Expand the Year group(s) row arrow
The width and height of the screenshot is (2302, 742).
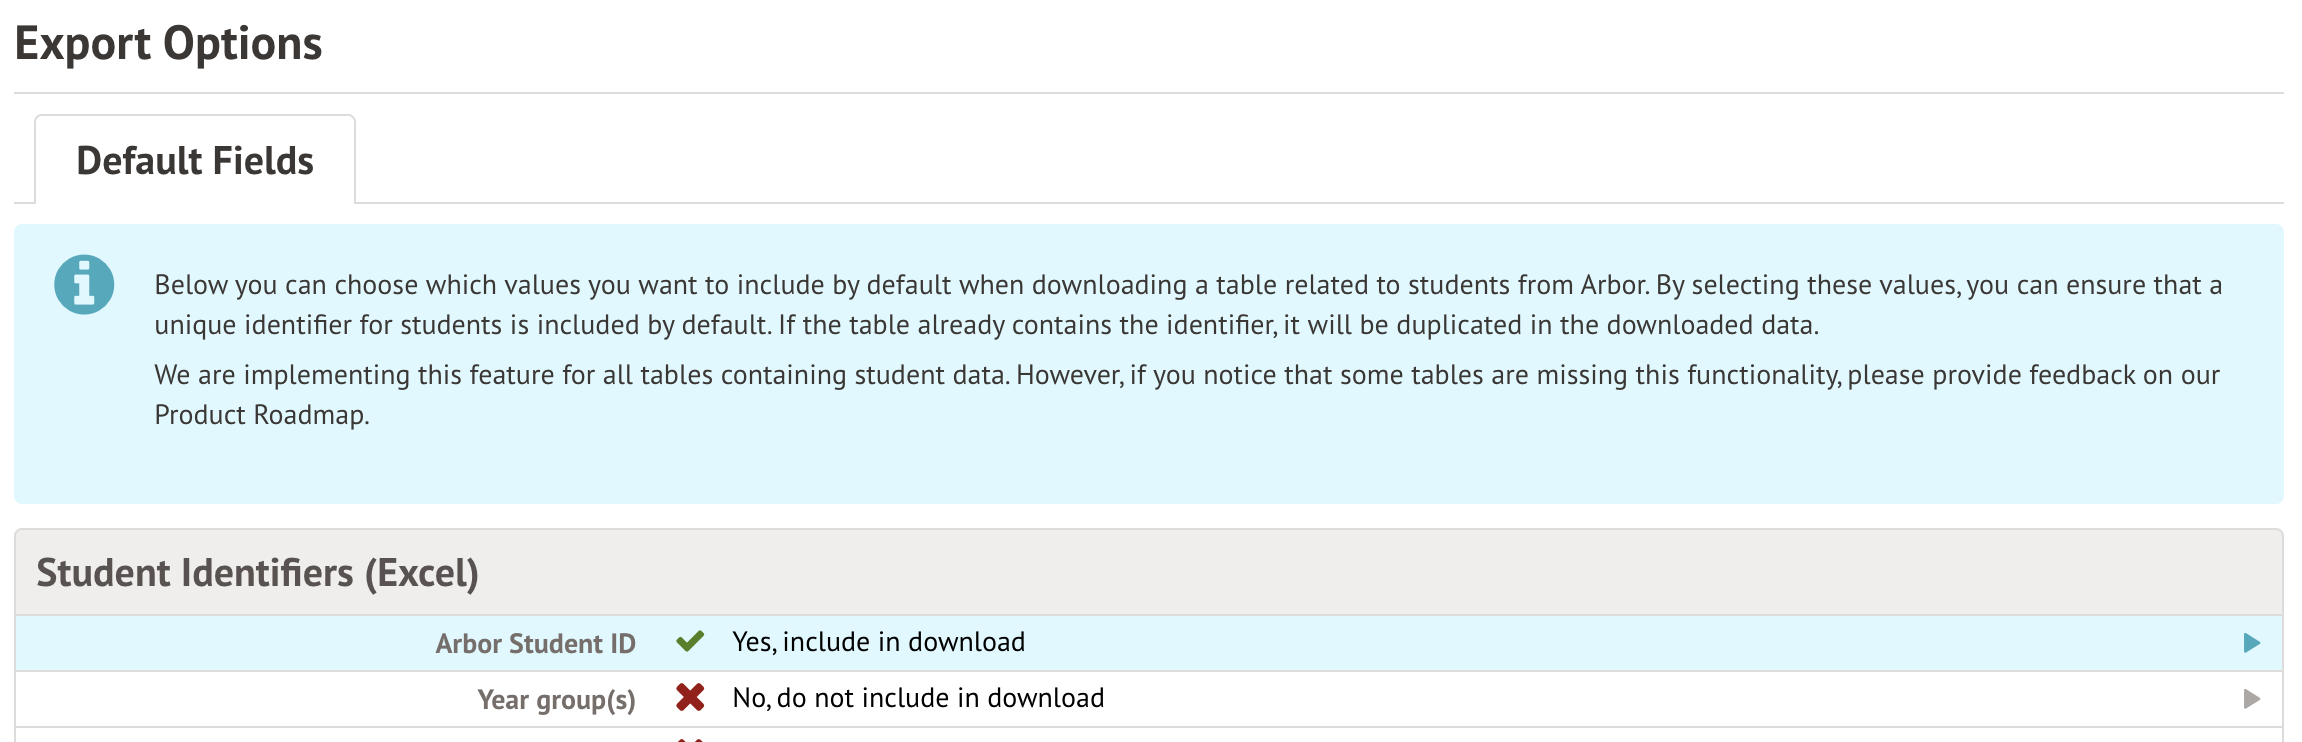pos(2251,699)
